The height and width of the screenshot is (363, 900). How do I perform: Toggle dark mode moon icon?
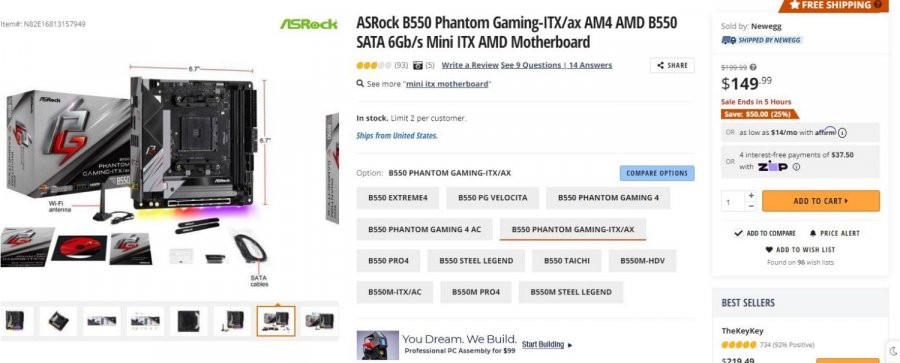[x=893, y=351]
